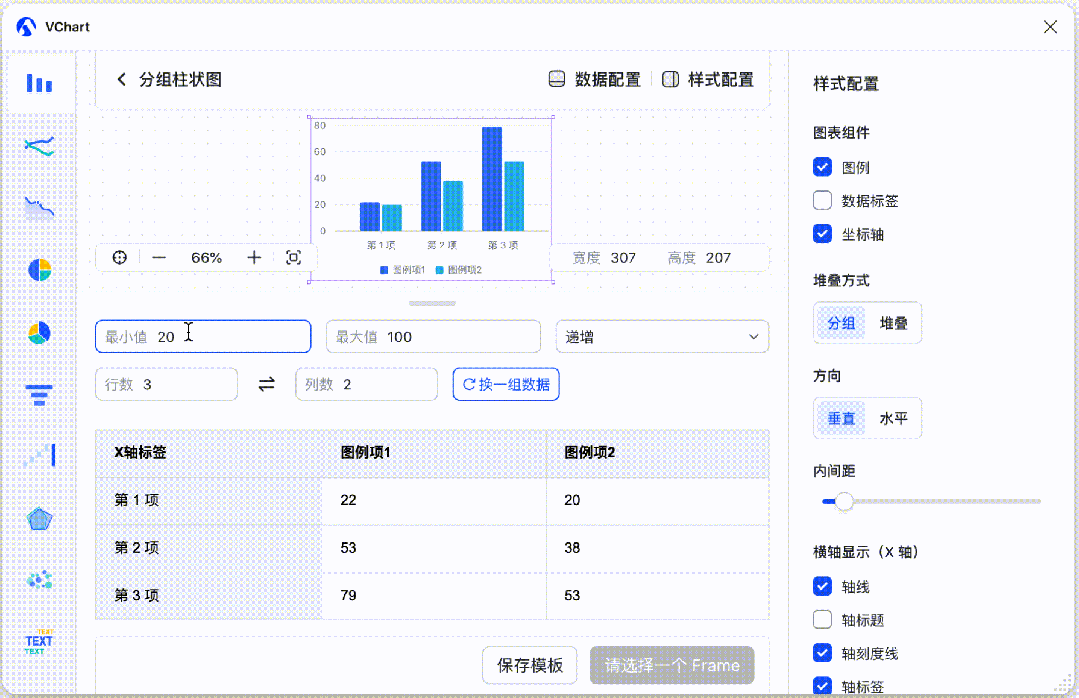
Task: Uncheck the 图例 checkbox
Action: [823, 167]
